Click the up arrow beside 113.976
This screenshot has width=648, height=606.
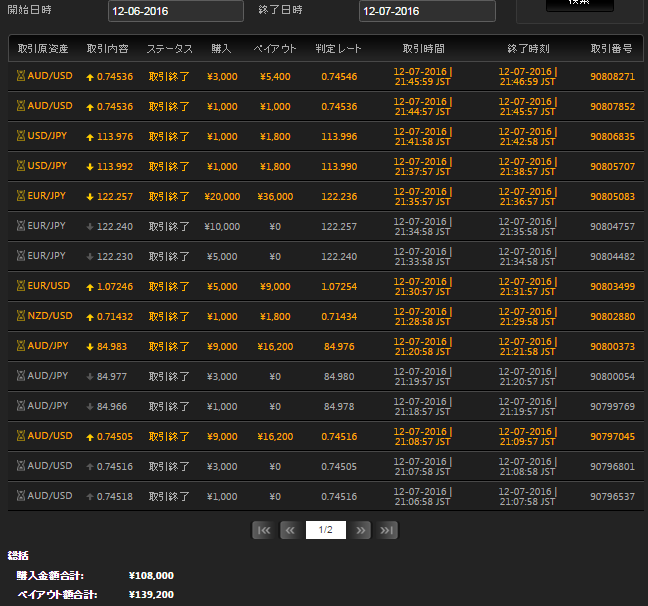click(91, 136)
